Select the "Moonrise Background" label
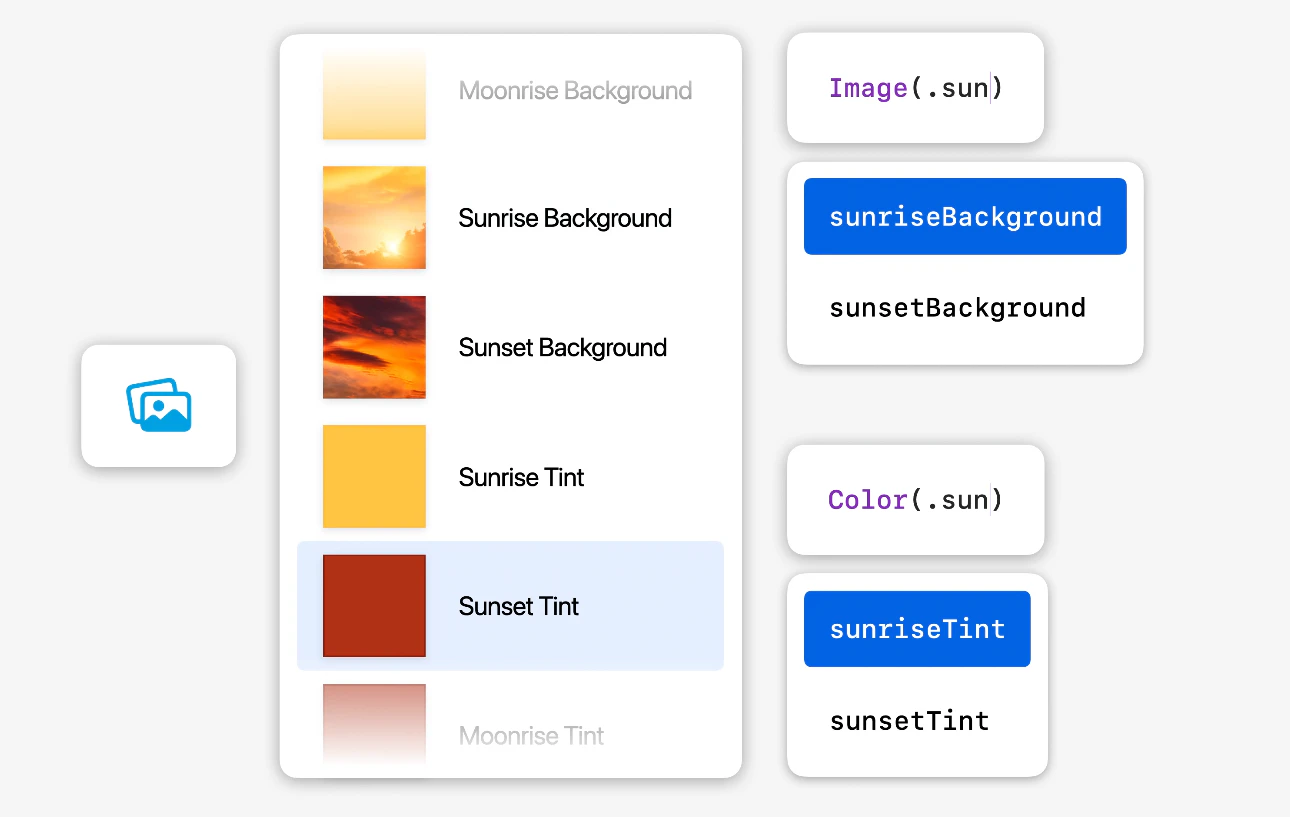The height and width of the screenshot is (817, 1290). click(x=576, y=91)
